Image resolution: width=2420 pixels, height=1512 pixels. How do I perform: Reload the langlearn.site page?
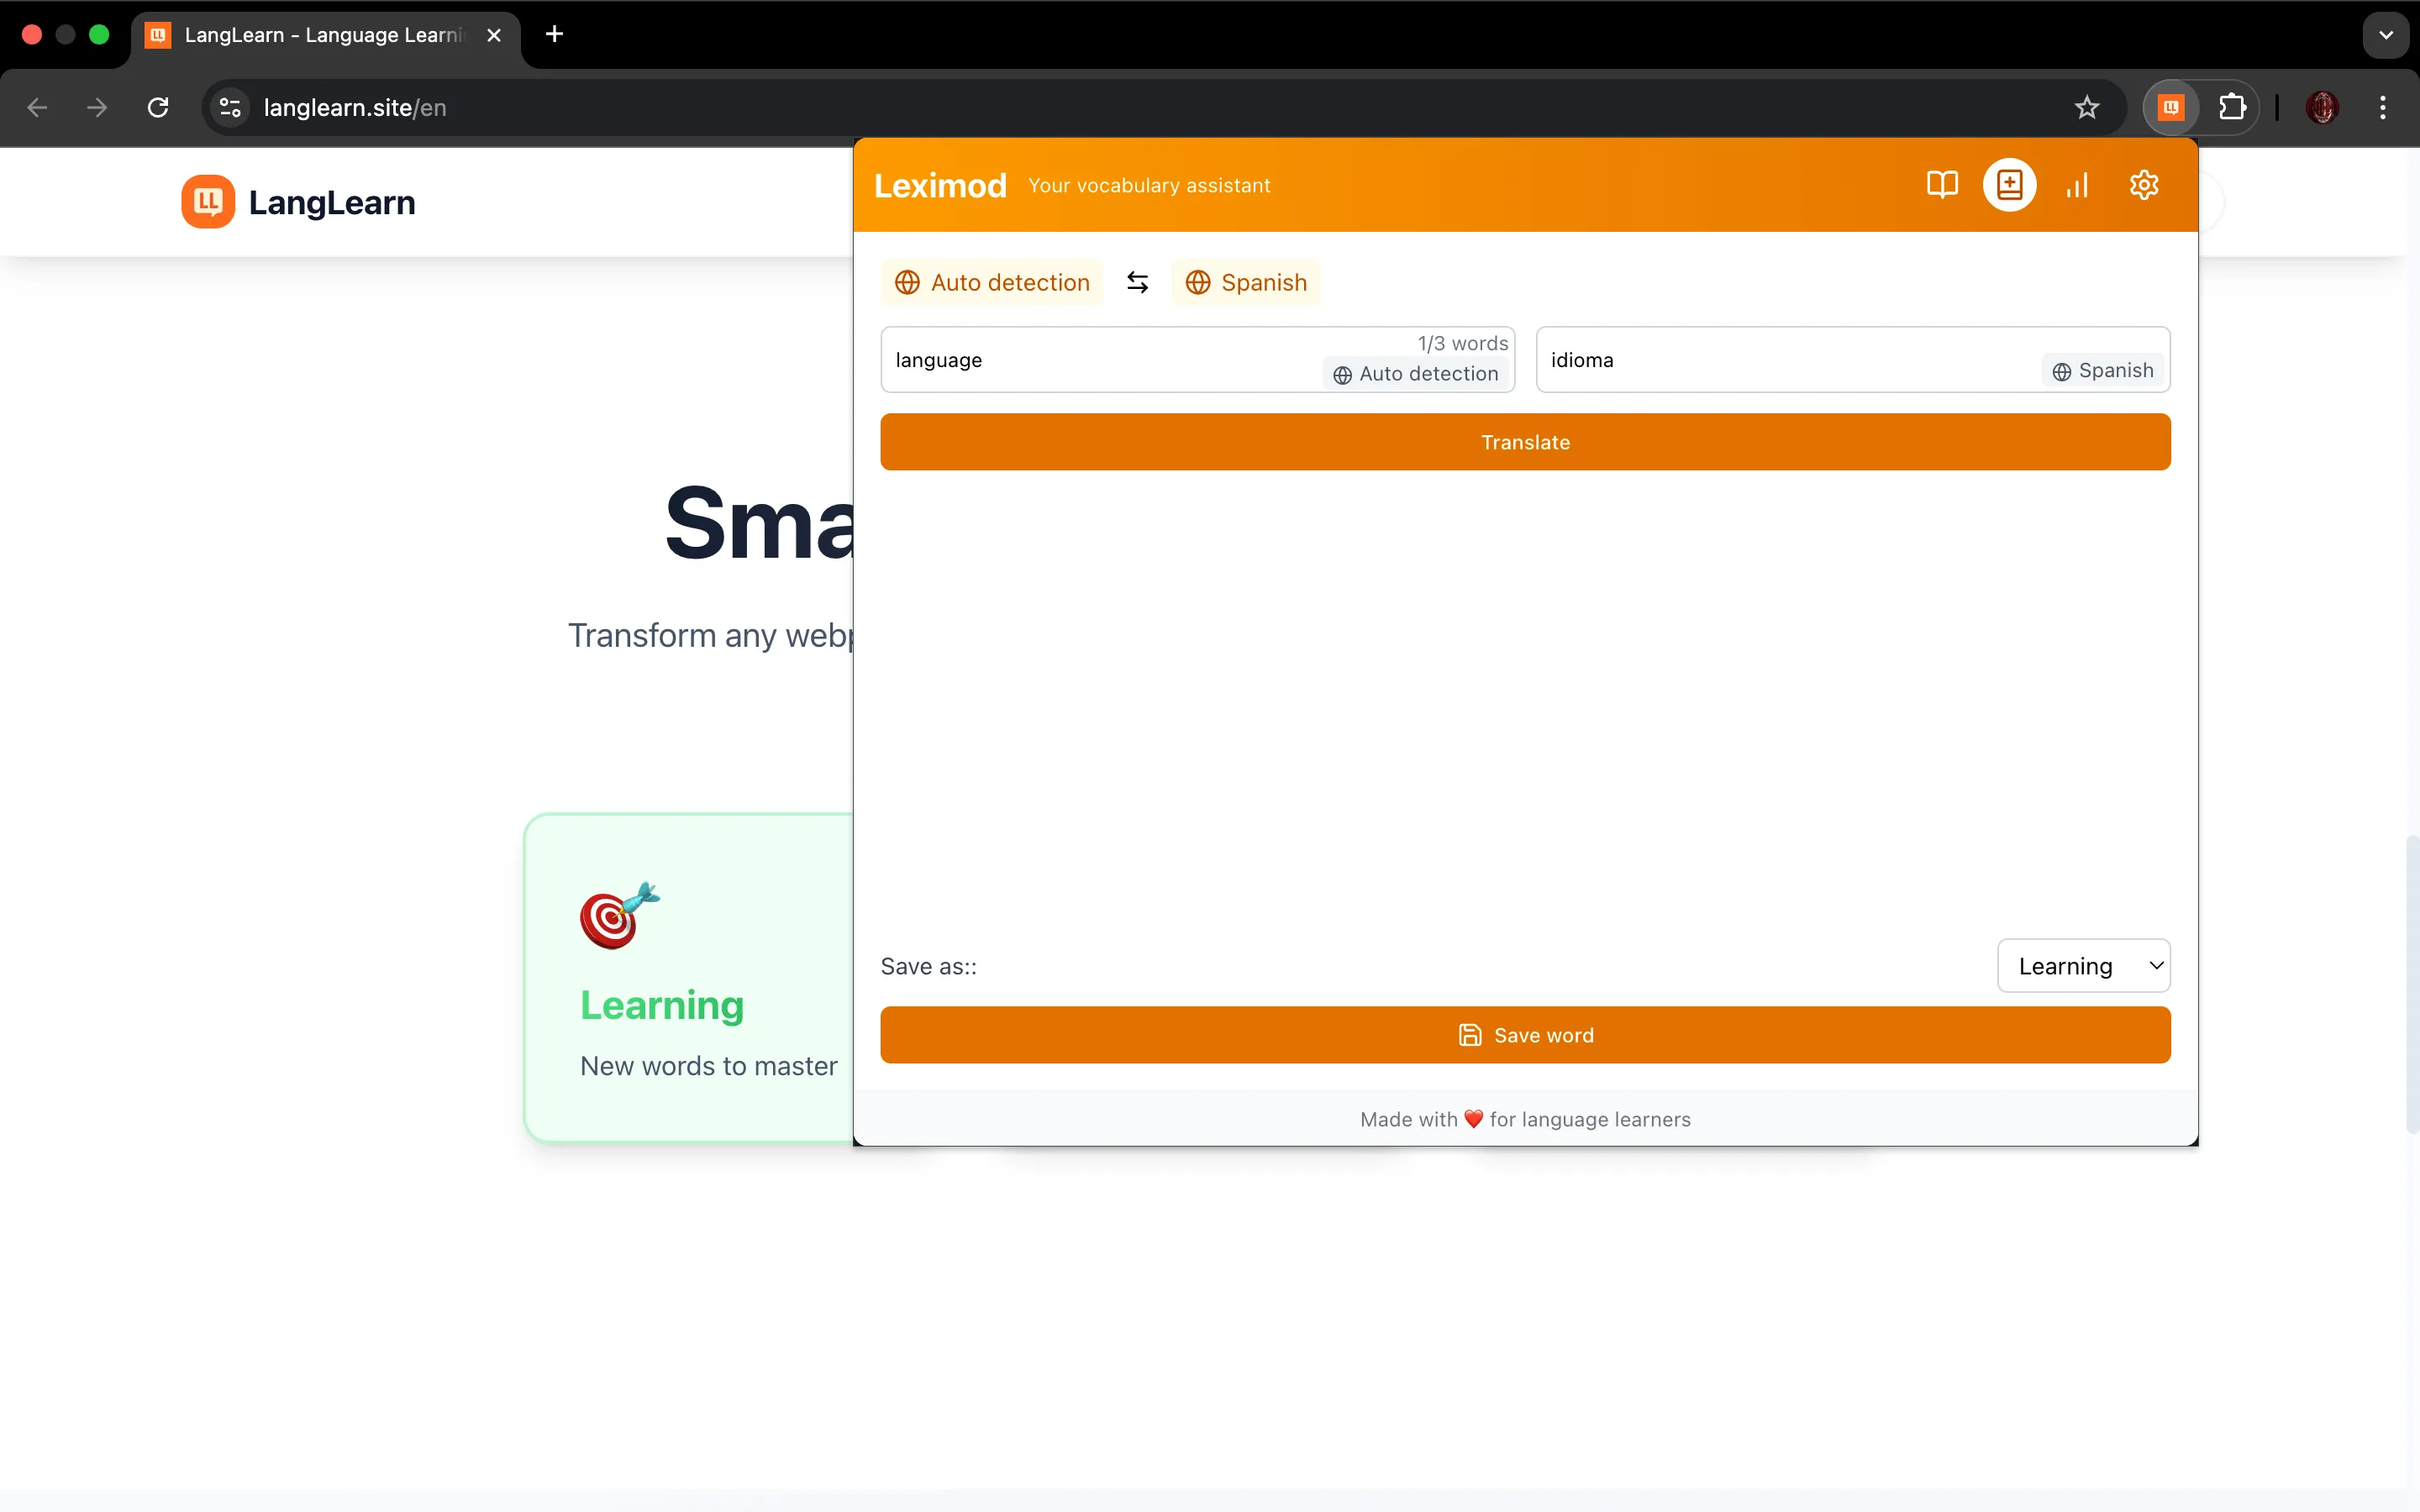[158, 107]
